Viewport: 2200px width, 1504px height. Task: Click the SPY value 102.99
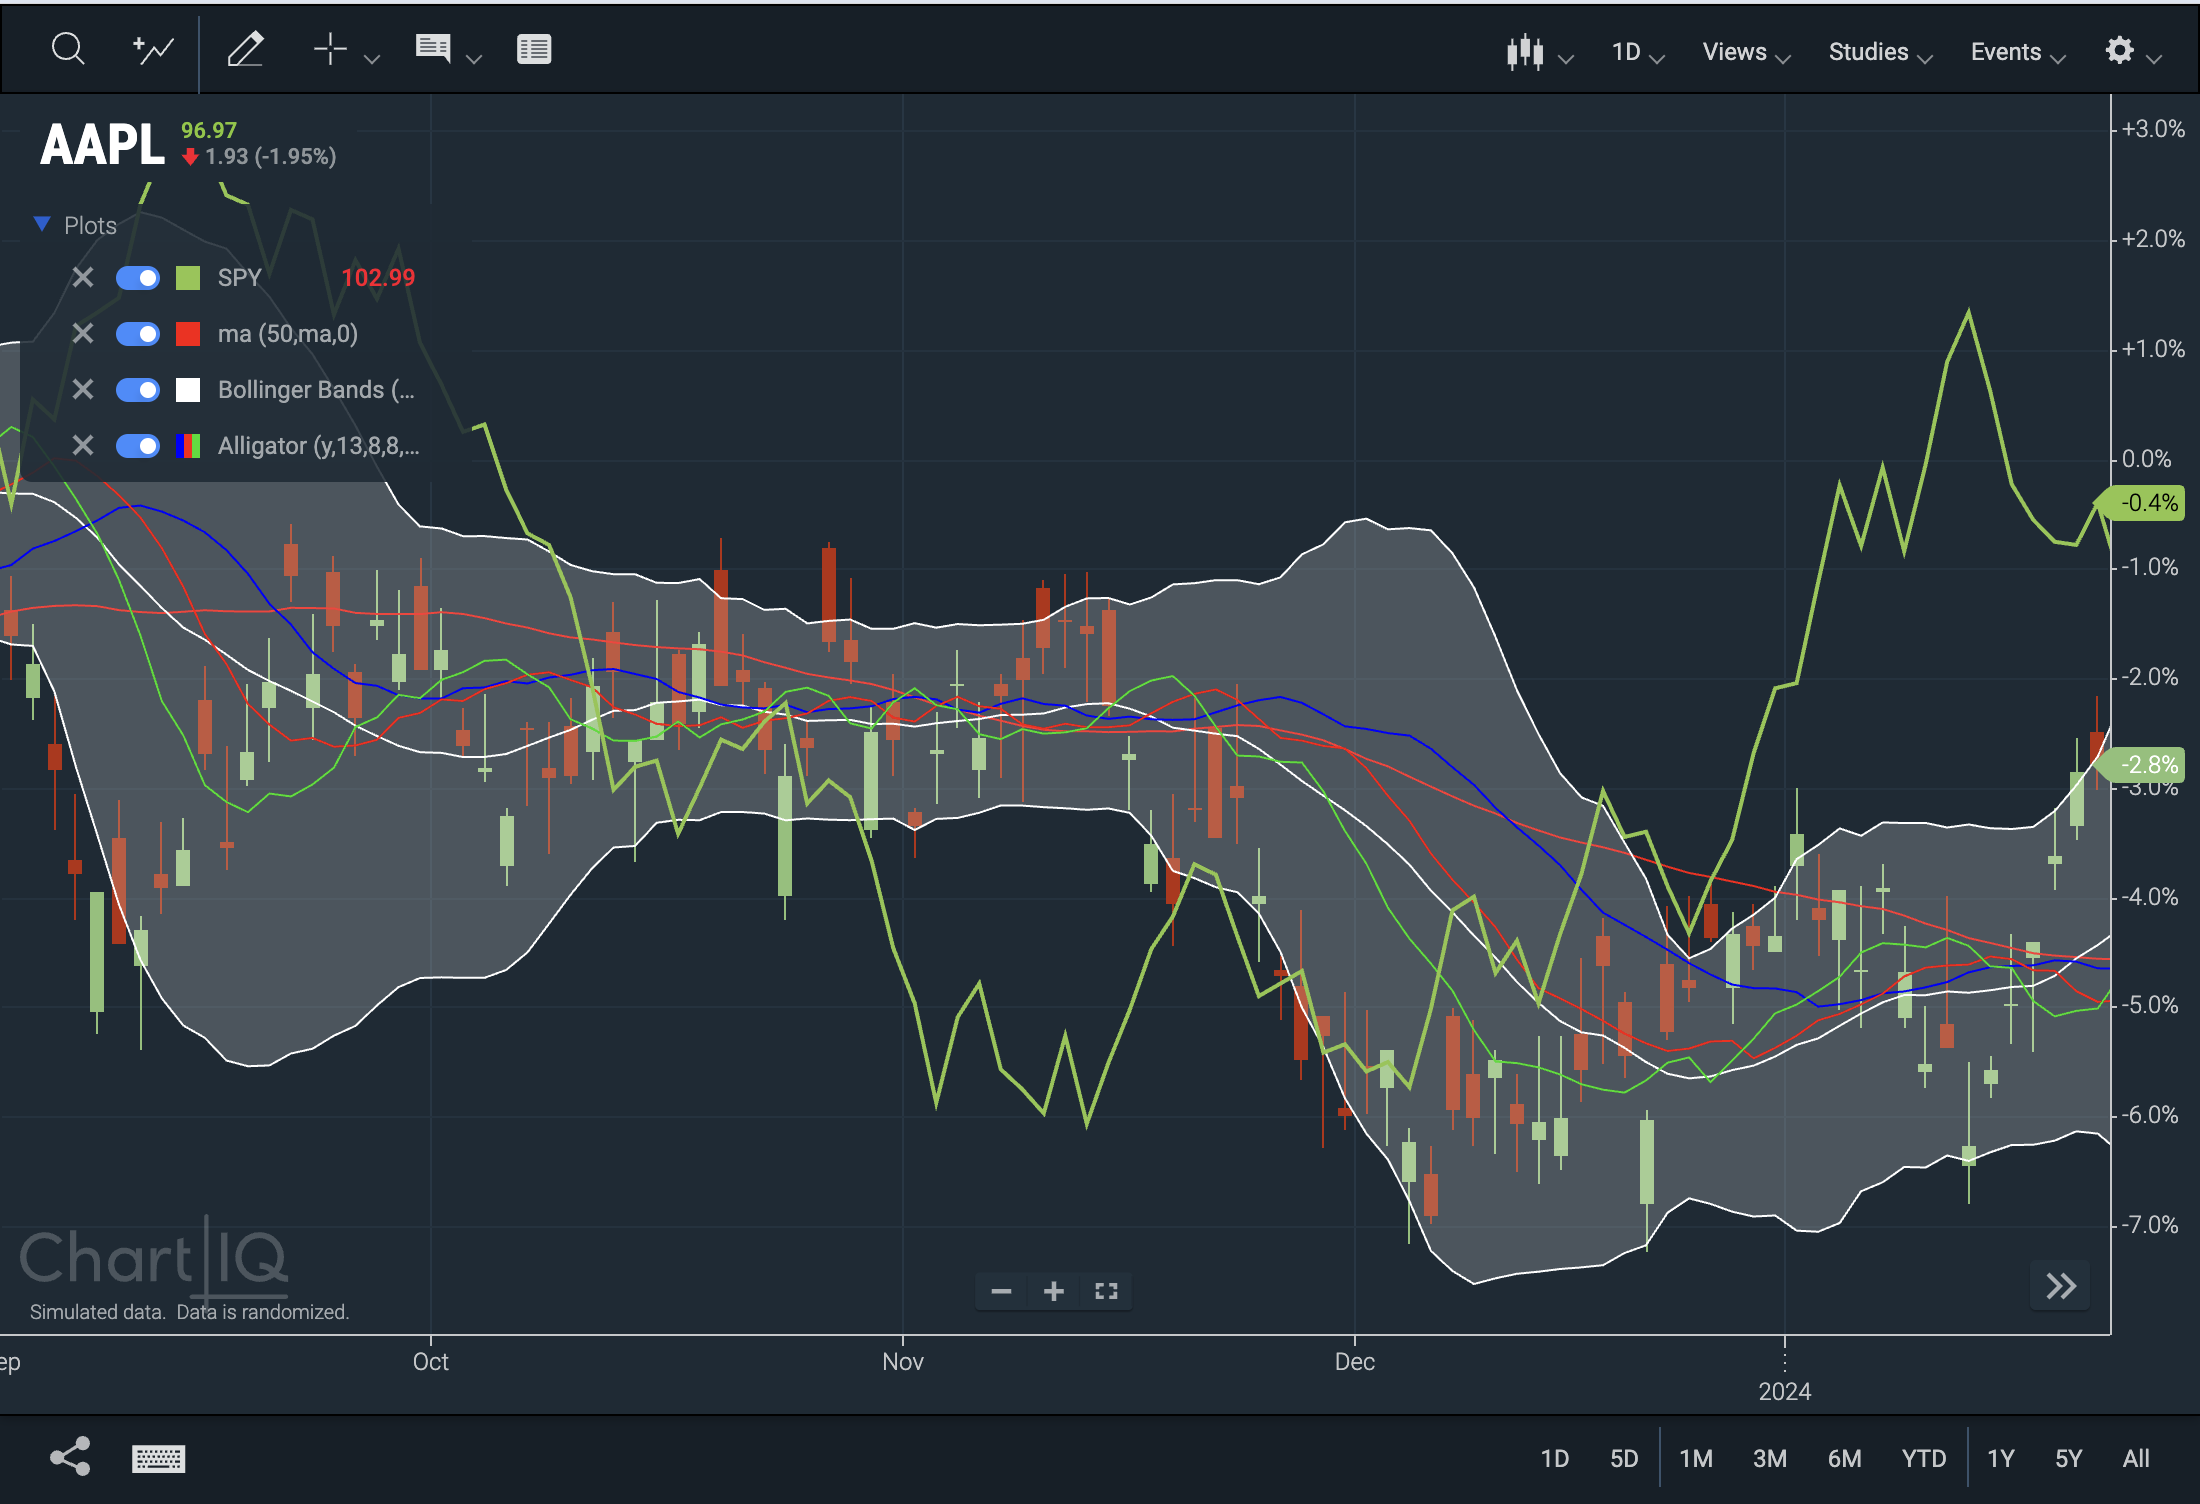[378, 278]
